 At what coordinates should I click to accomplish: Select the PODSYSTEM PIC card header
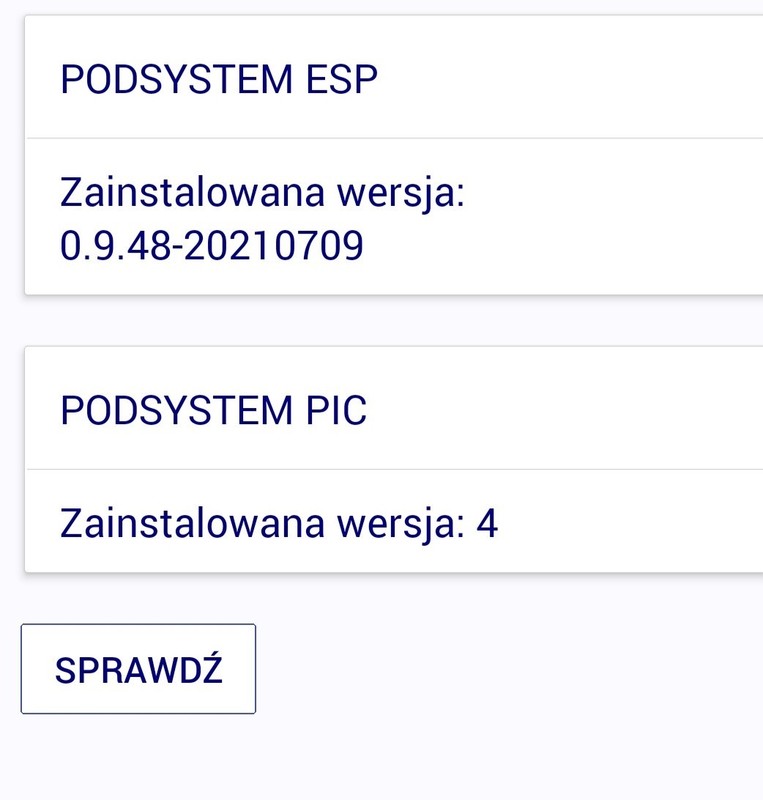213,410
